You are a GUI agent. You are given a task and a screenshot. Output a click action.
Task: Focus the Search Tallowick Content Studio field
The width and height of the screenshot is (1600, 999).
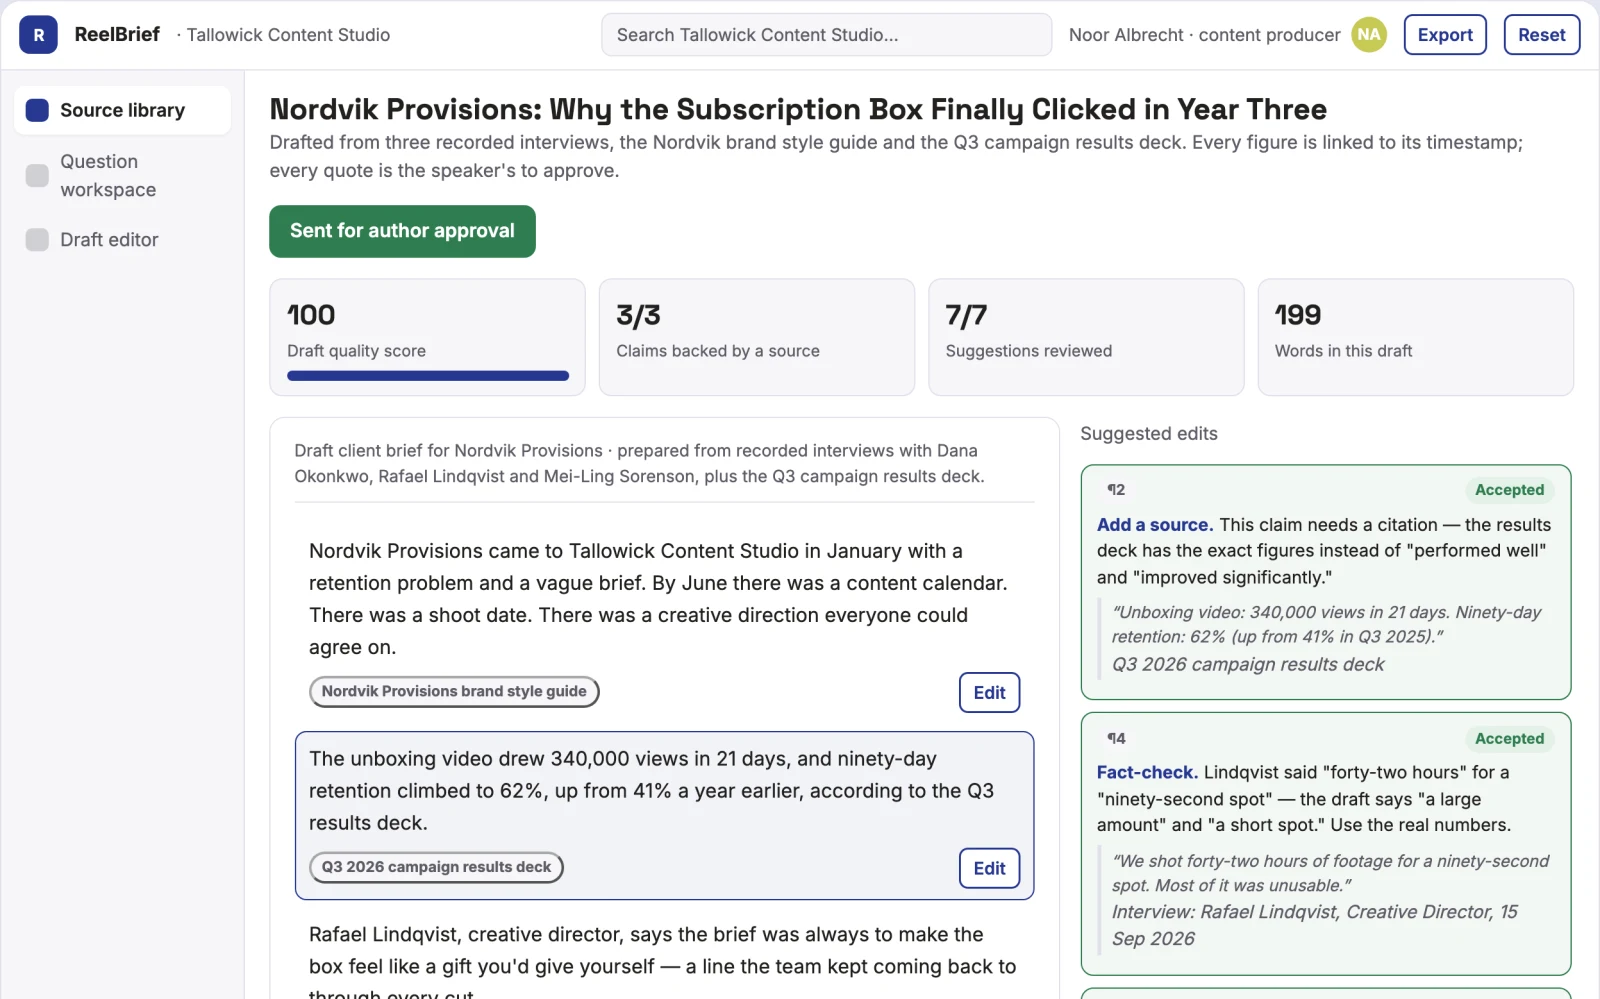click(x=826, y=35)
